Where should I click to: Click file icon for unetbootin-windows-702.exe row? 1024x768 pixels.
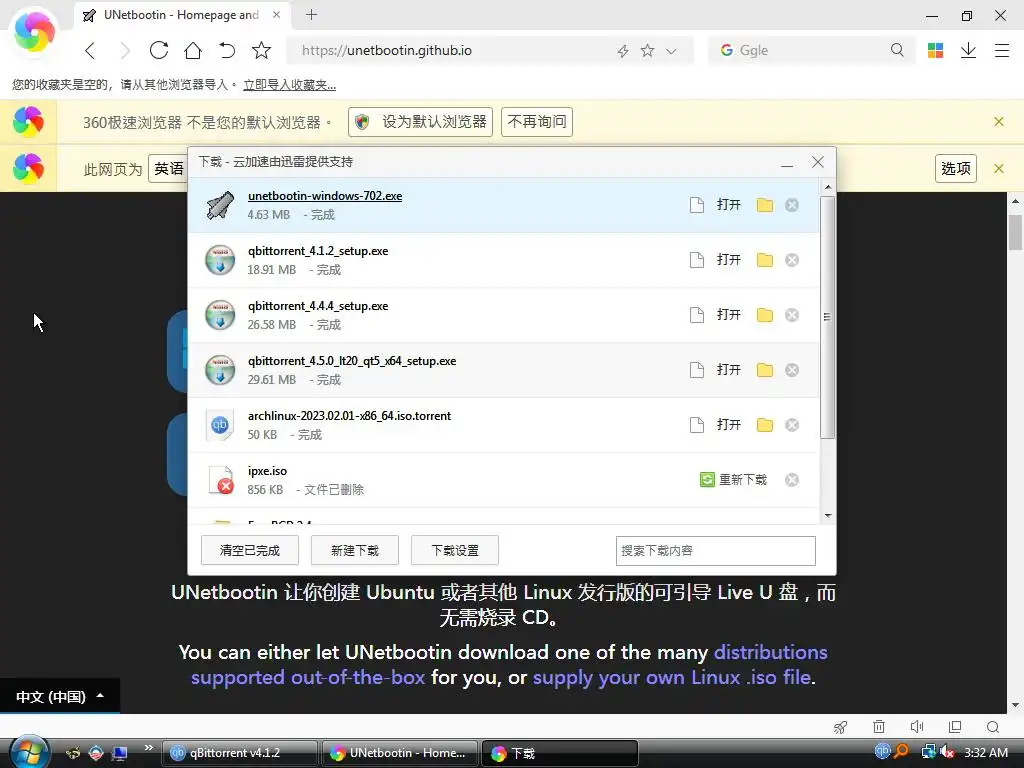click(697, 205)
